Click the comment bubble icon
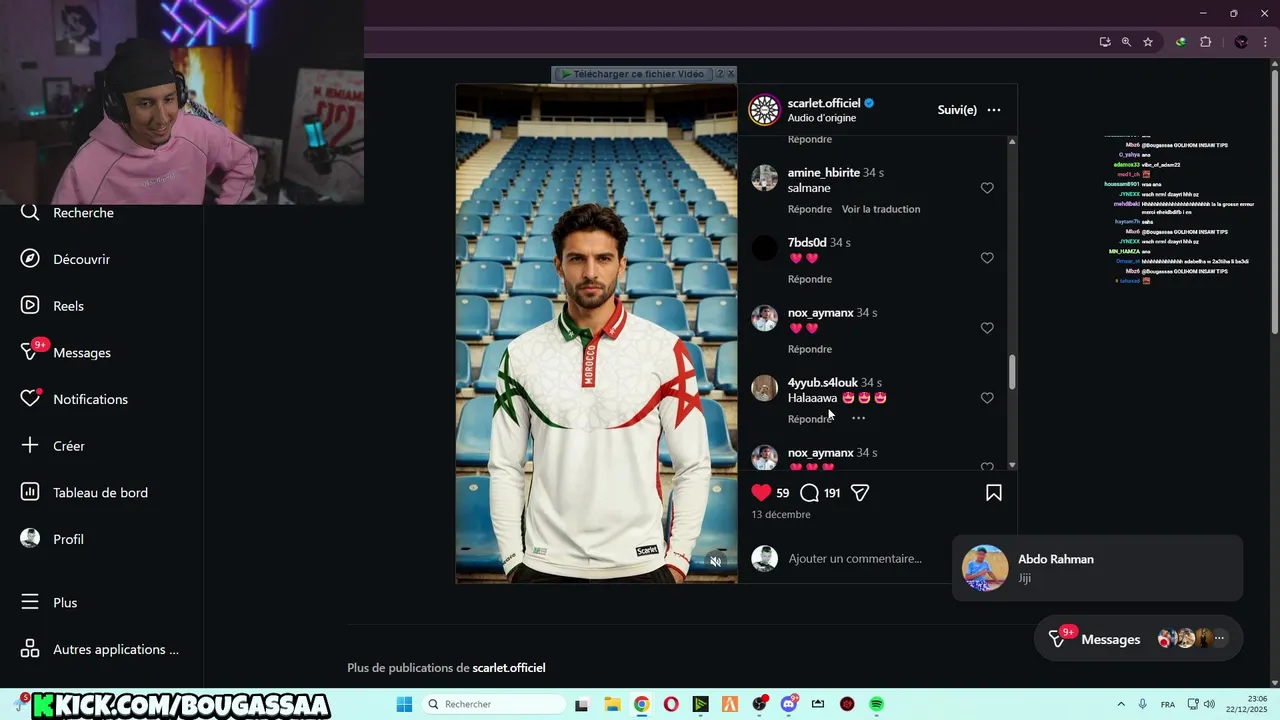Image resolution: width=1280 pixels, height=720 pixels. [x=810, y=492]
